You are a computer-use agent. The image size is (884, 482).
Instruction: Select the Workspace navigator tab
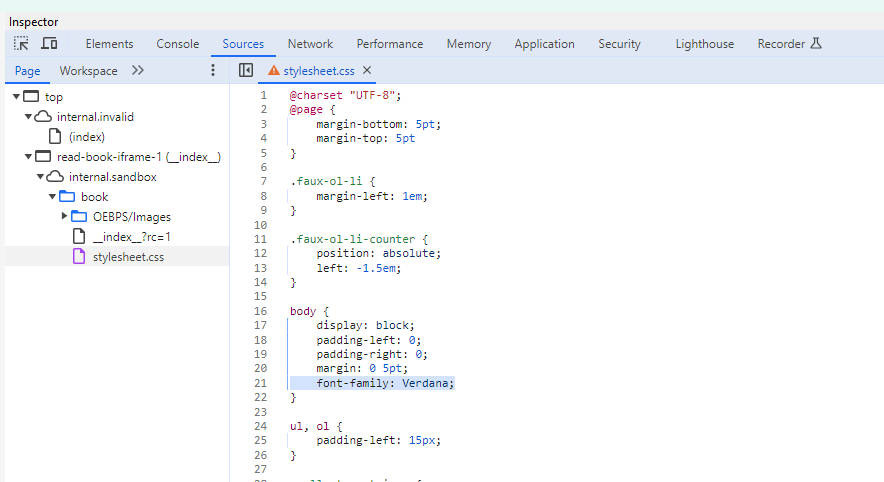(88, 71)
